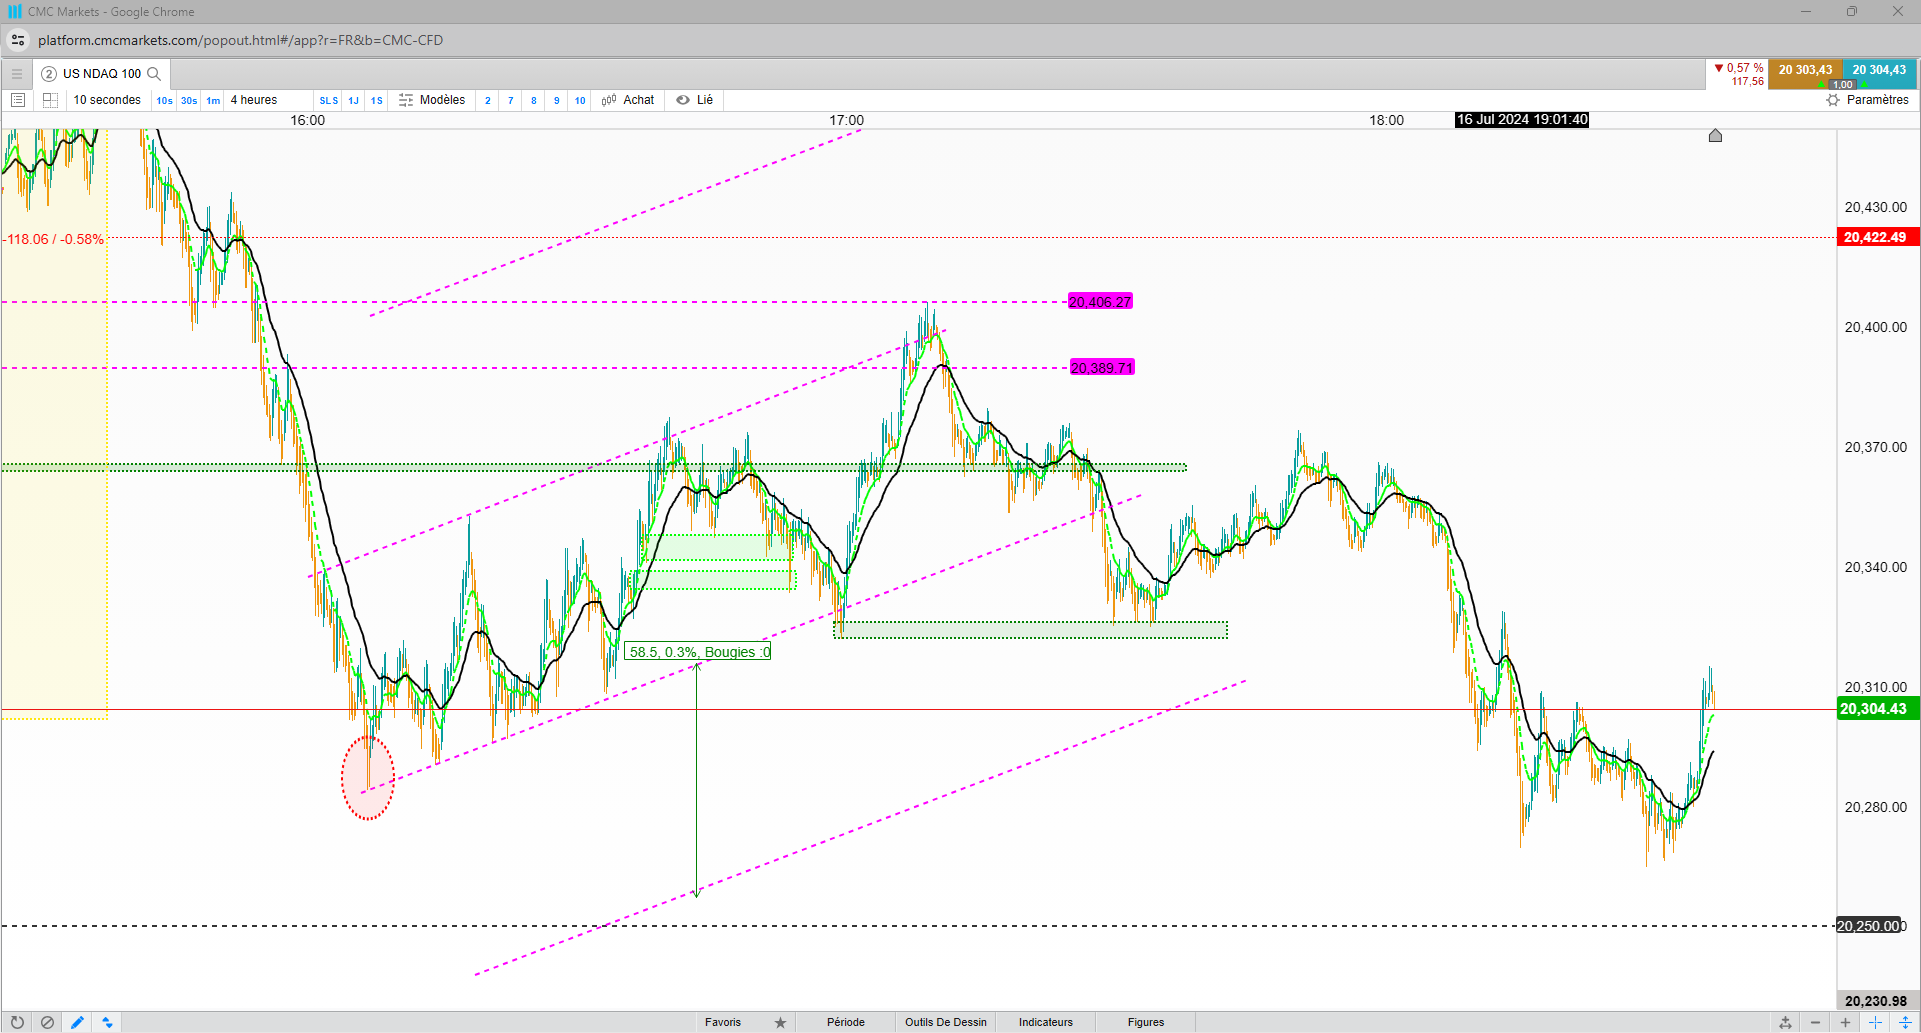Activate the blue pencil drawing tool
1921x1033 pixels.
click(77, 1022)
